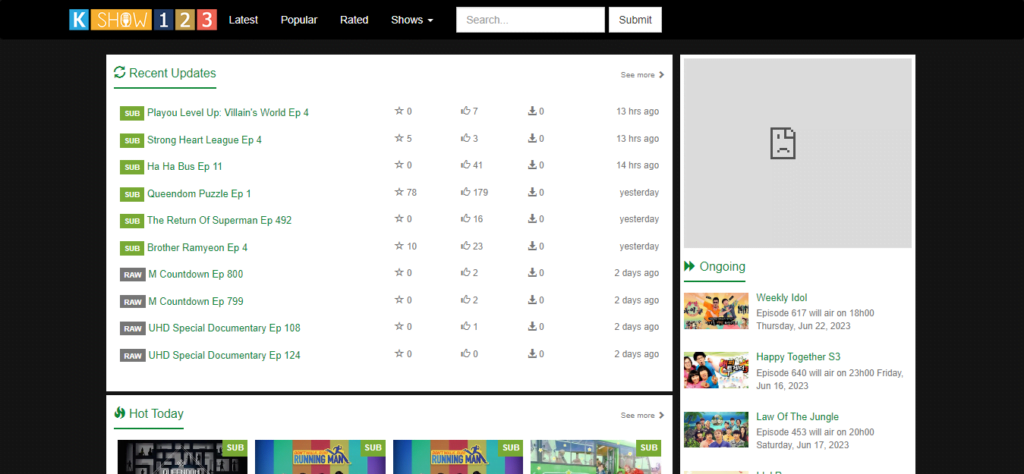
Task: Click SUB badge beside Queendom Puzzle Ep 1
Action: pyautogui.click(x=132, y=195)
